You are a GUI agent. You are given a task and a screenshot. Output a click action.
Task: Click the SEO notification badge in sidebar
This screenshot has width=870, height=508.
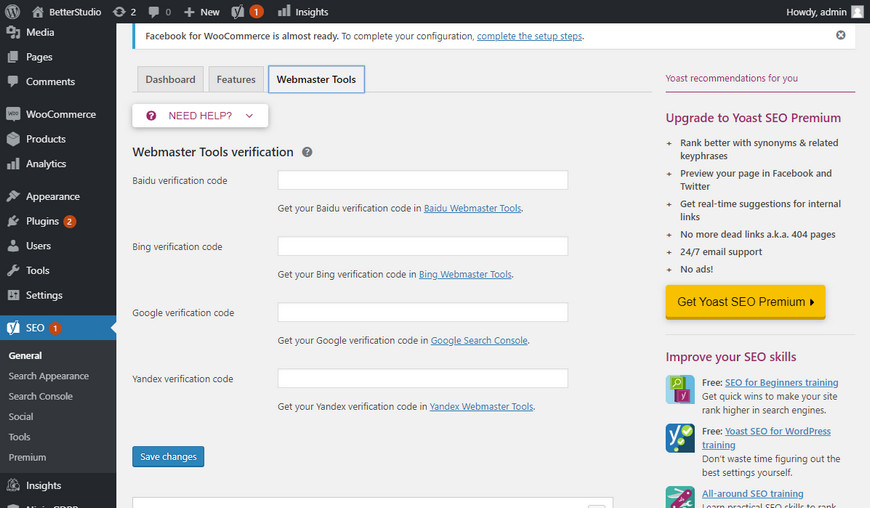point(55,328)
